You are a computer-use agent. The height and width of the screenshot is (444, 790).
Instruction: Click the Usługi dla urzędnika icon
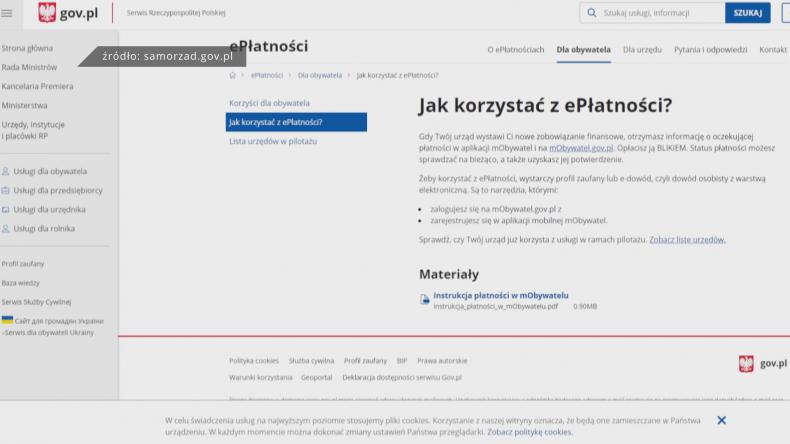pos(6,210)
